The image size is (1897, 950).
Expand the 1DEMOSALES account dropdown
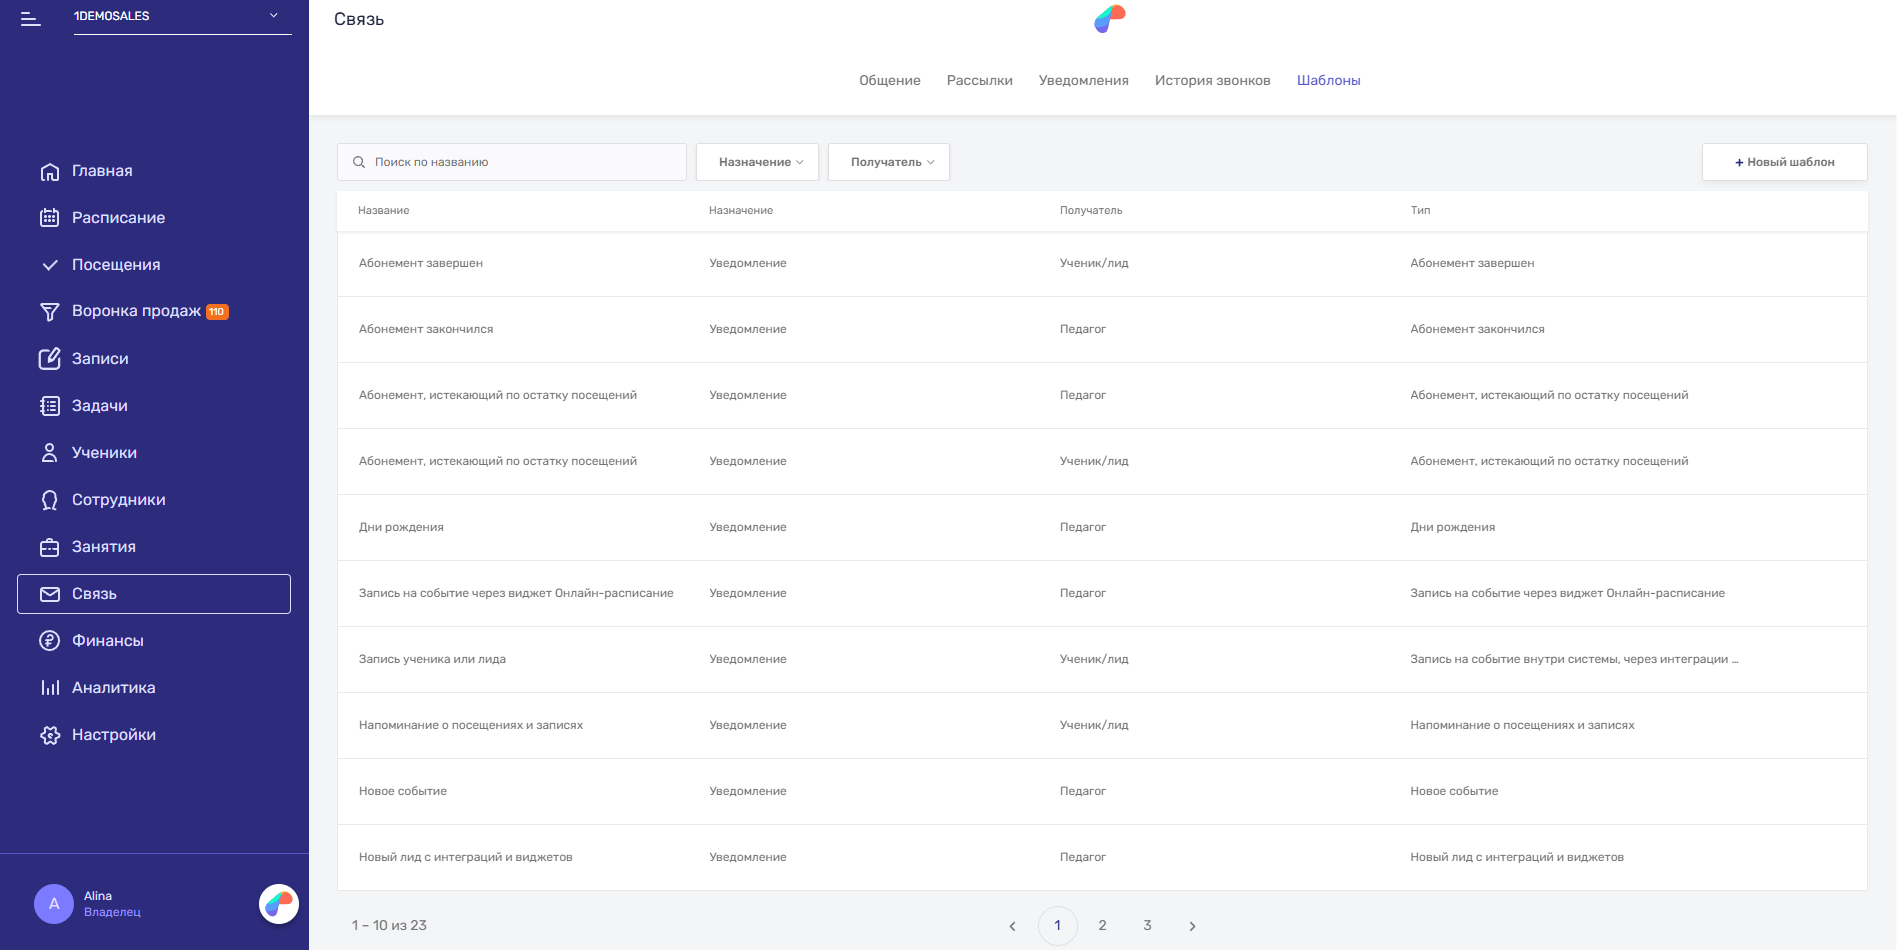tap(182, 16)
